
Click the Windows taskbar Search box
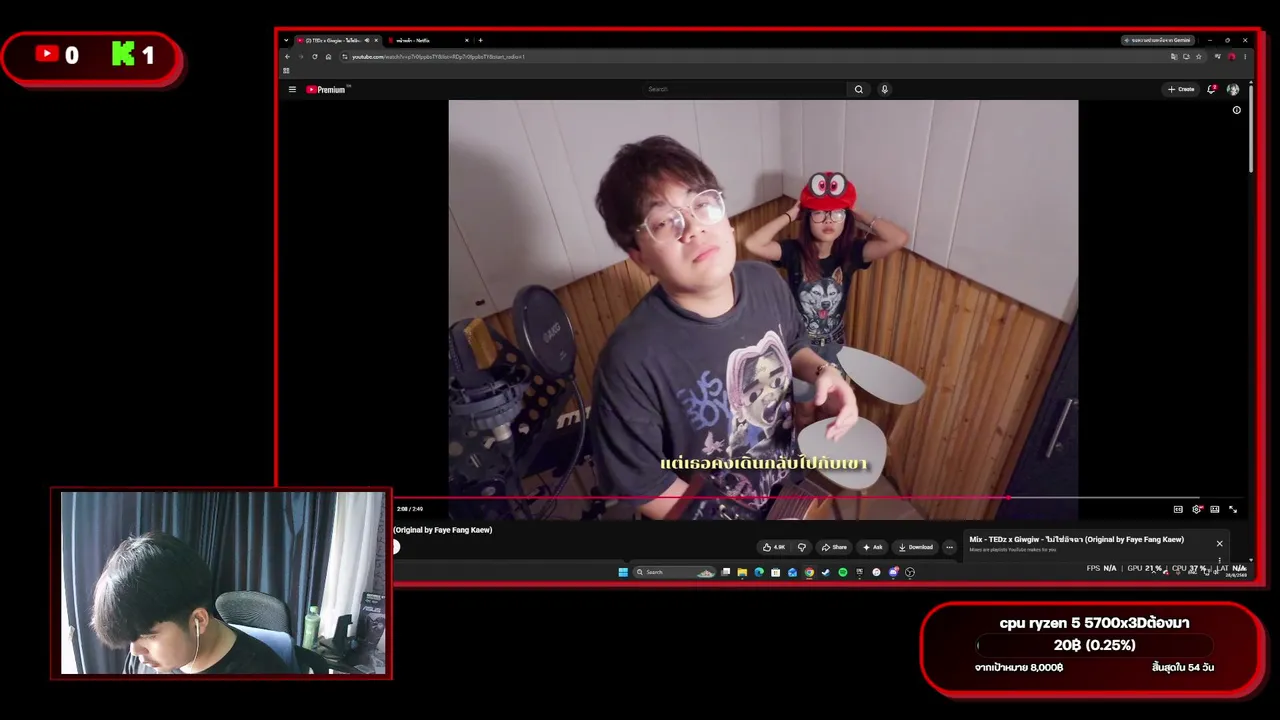click(x=675, y=573)
